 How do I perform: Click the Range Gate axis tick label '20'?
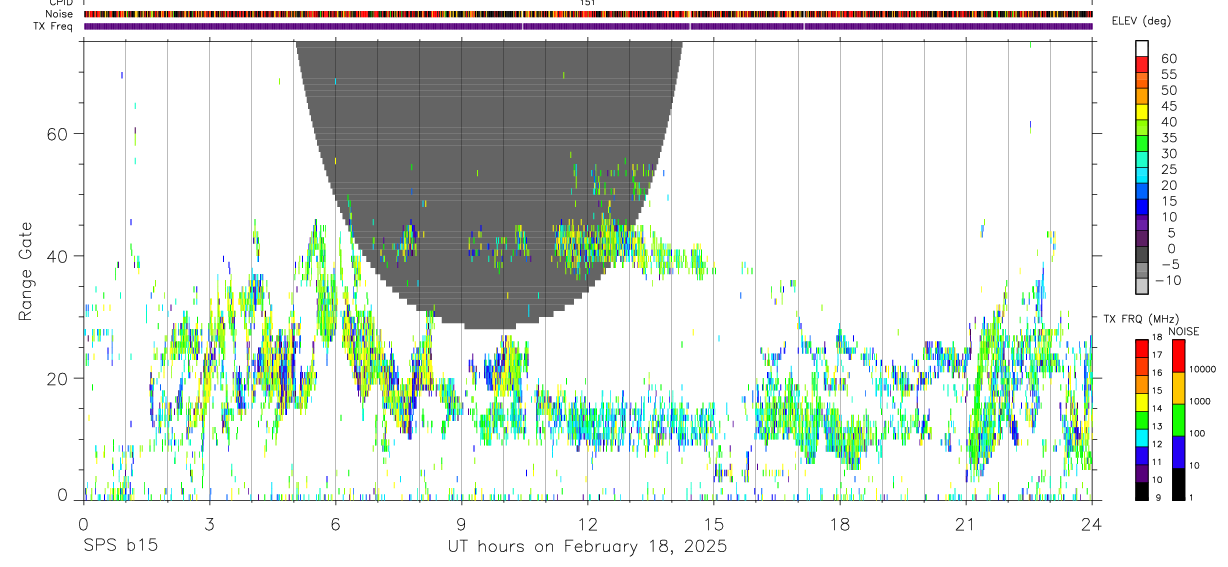[x=56, y=378]
